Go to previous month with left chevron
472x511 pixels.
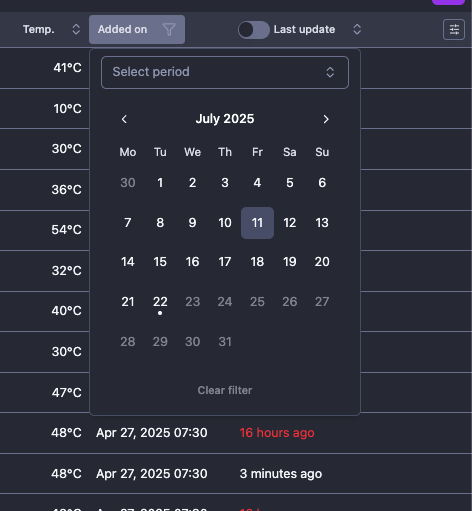[124, 119]
